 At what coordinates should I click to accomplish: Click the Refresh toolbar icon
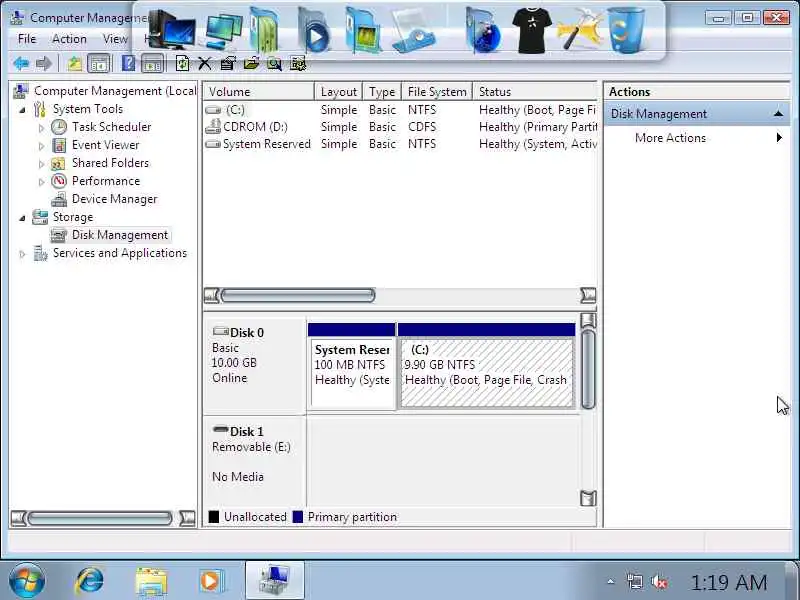[x=182, y=64]
